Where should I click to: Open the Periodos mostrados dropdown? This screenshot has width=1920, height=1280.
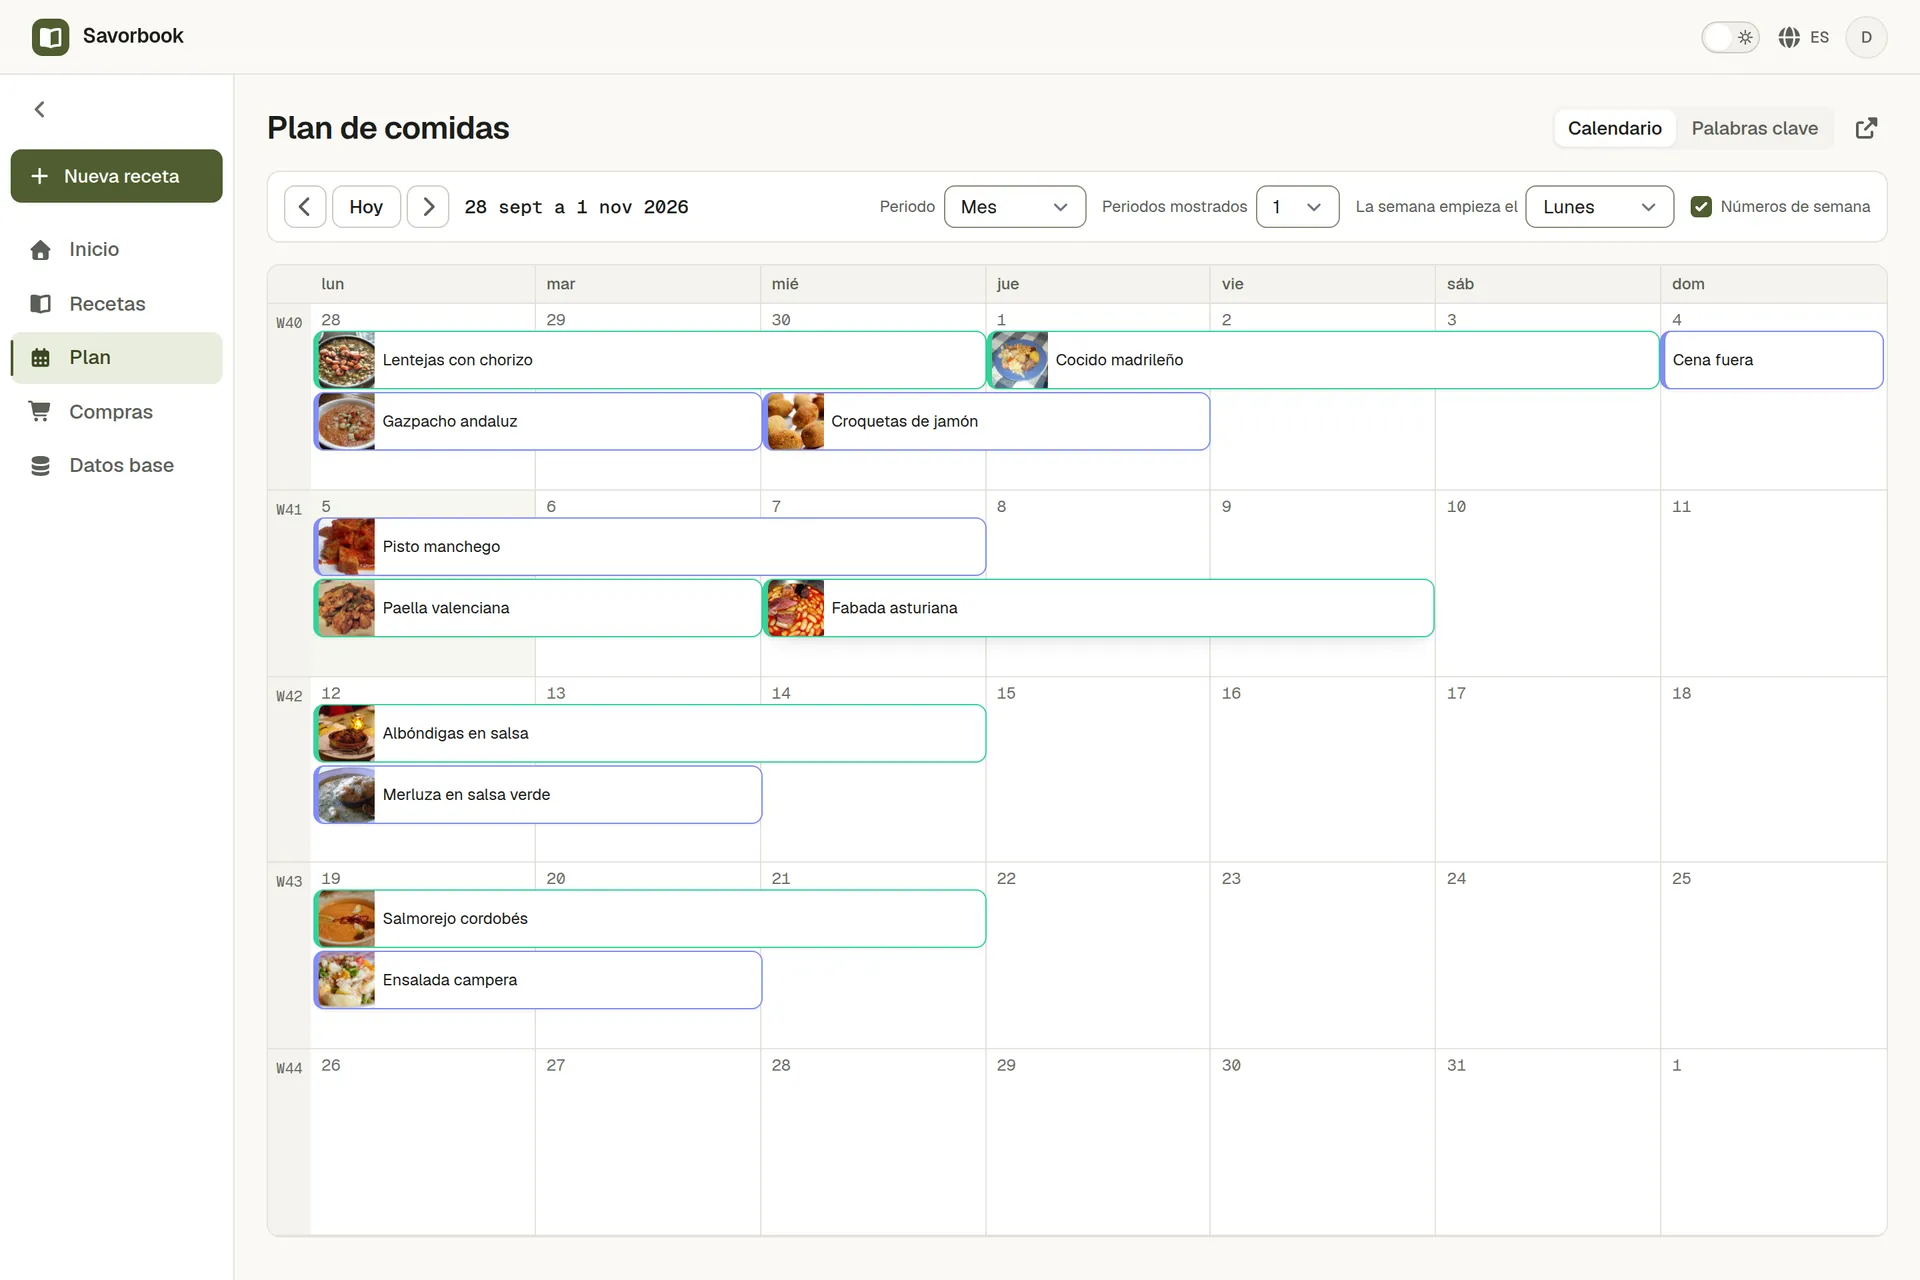click(1298, 207)
